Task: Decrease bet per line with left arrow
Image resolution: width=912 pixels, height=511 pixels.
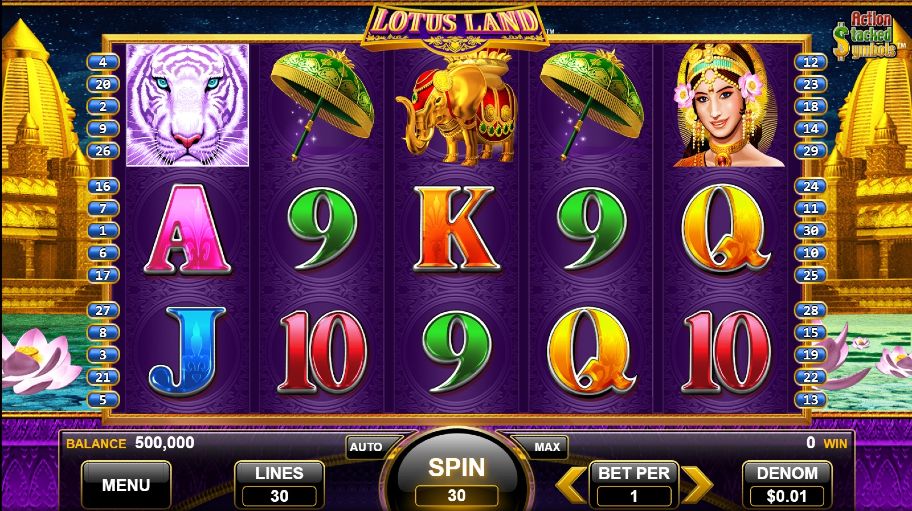Action: click(571, 485)
